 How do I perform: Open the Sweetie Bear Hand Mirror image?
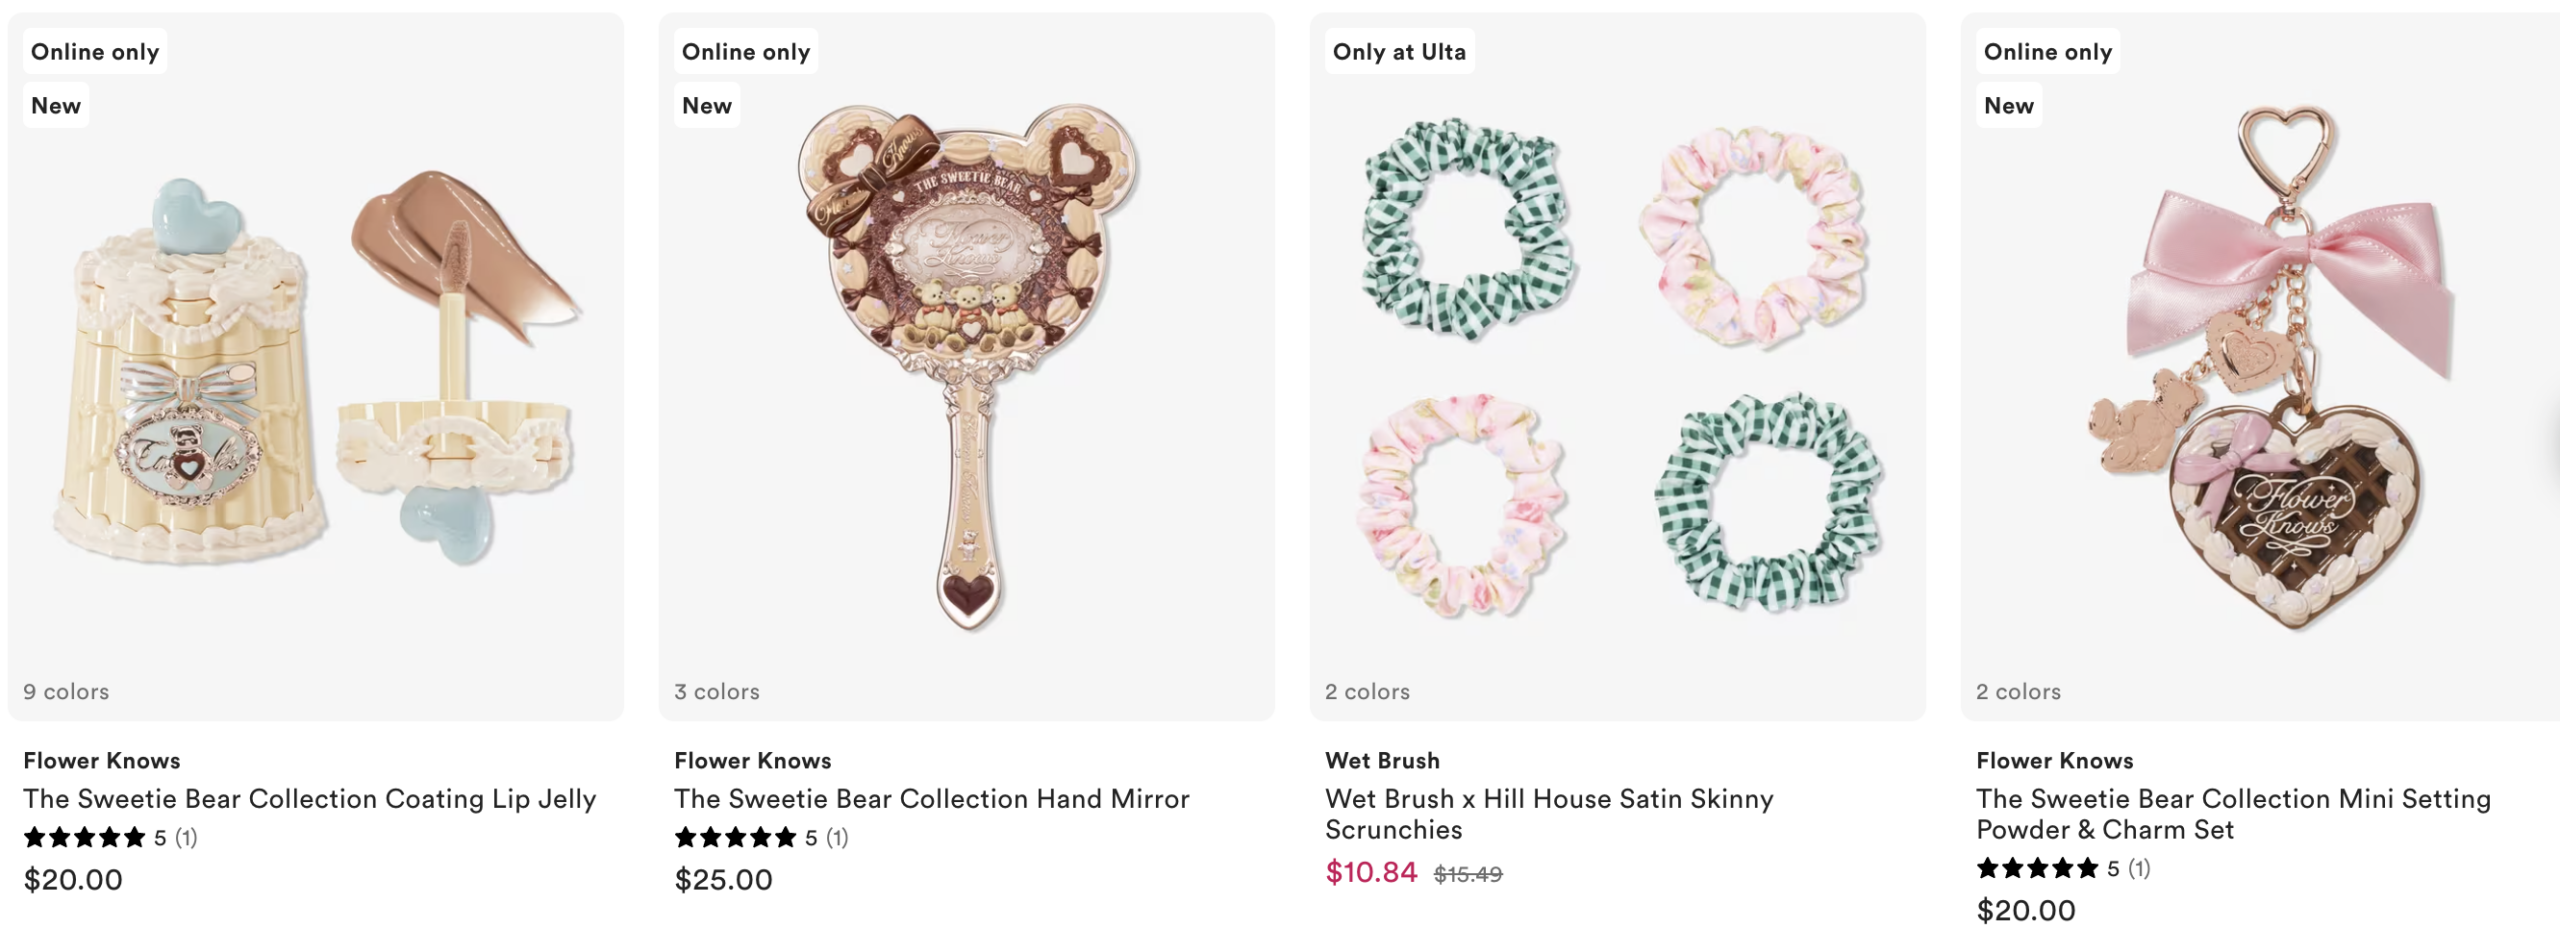(966, 370)
